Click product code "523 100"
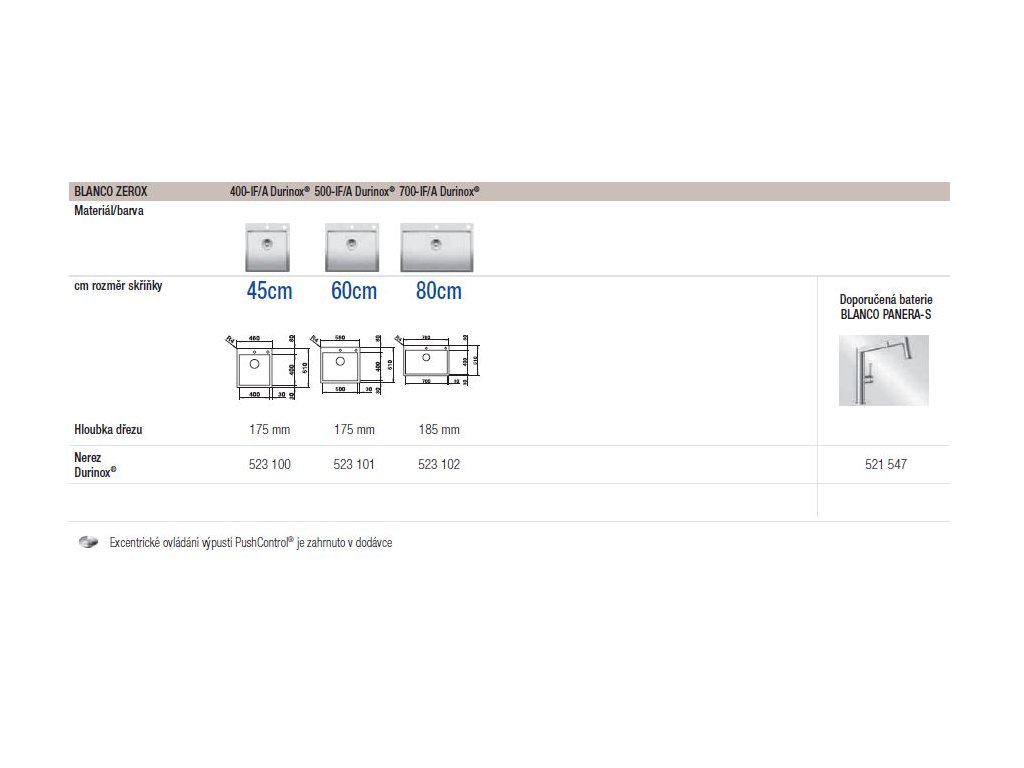1024x768 pixels. [x=270, y=464]
